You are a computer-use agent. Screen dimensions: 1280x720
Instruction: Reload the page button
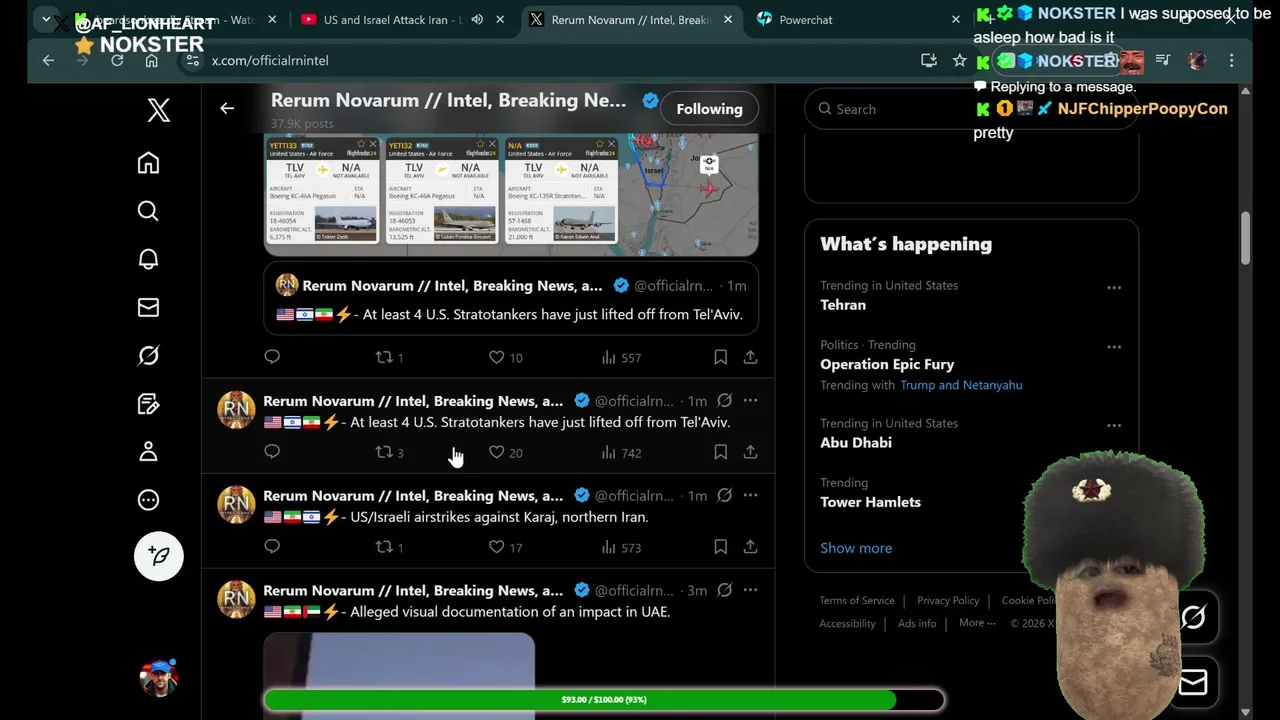pos(117,60)
